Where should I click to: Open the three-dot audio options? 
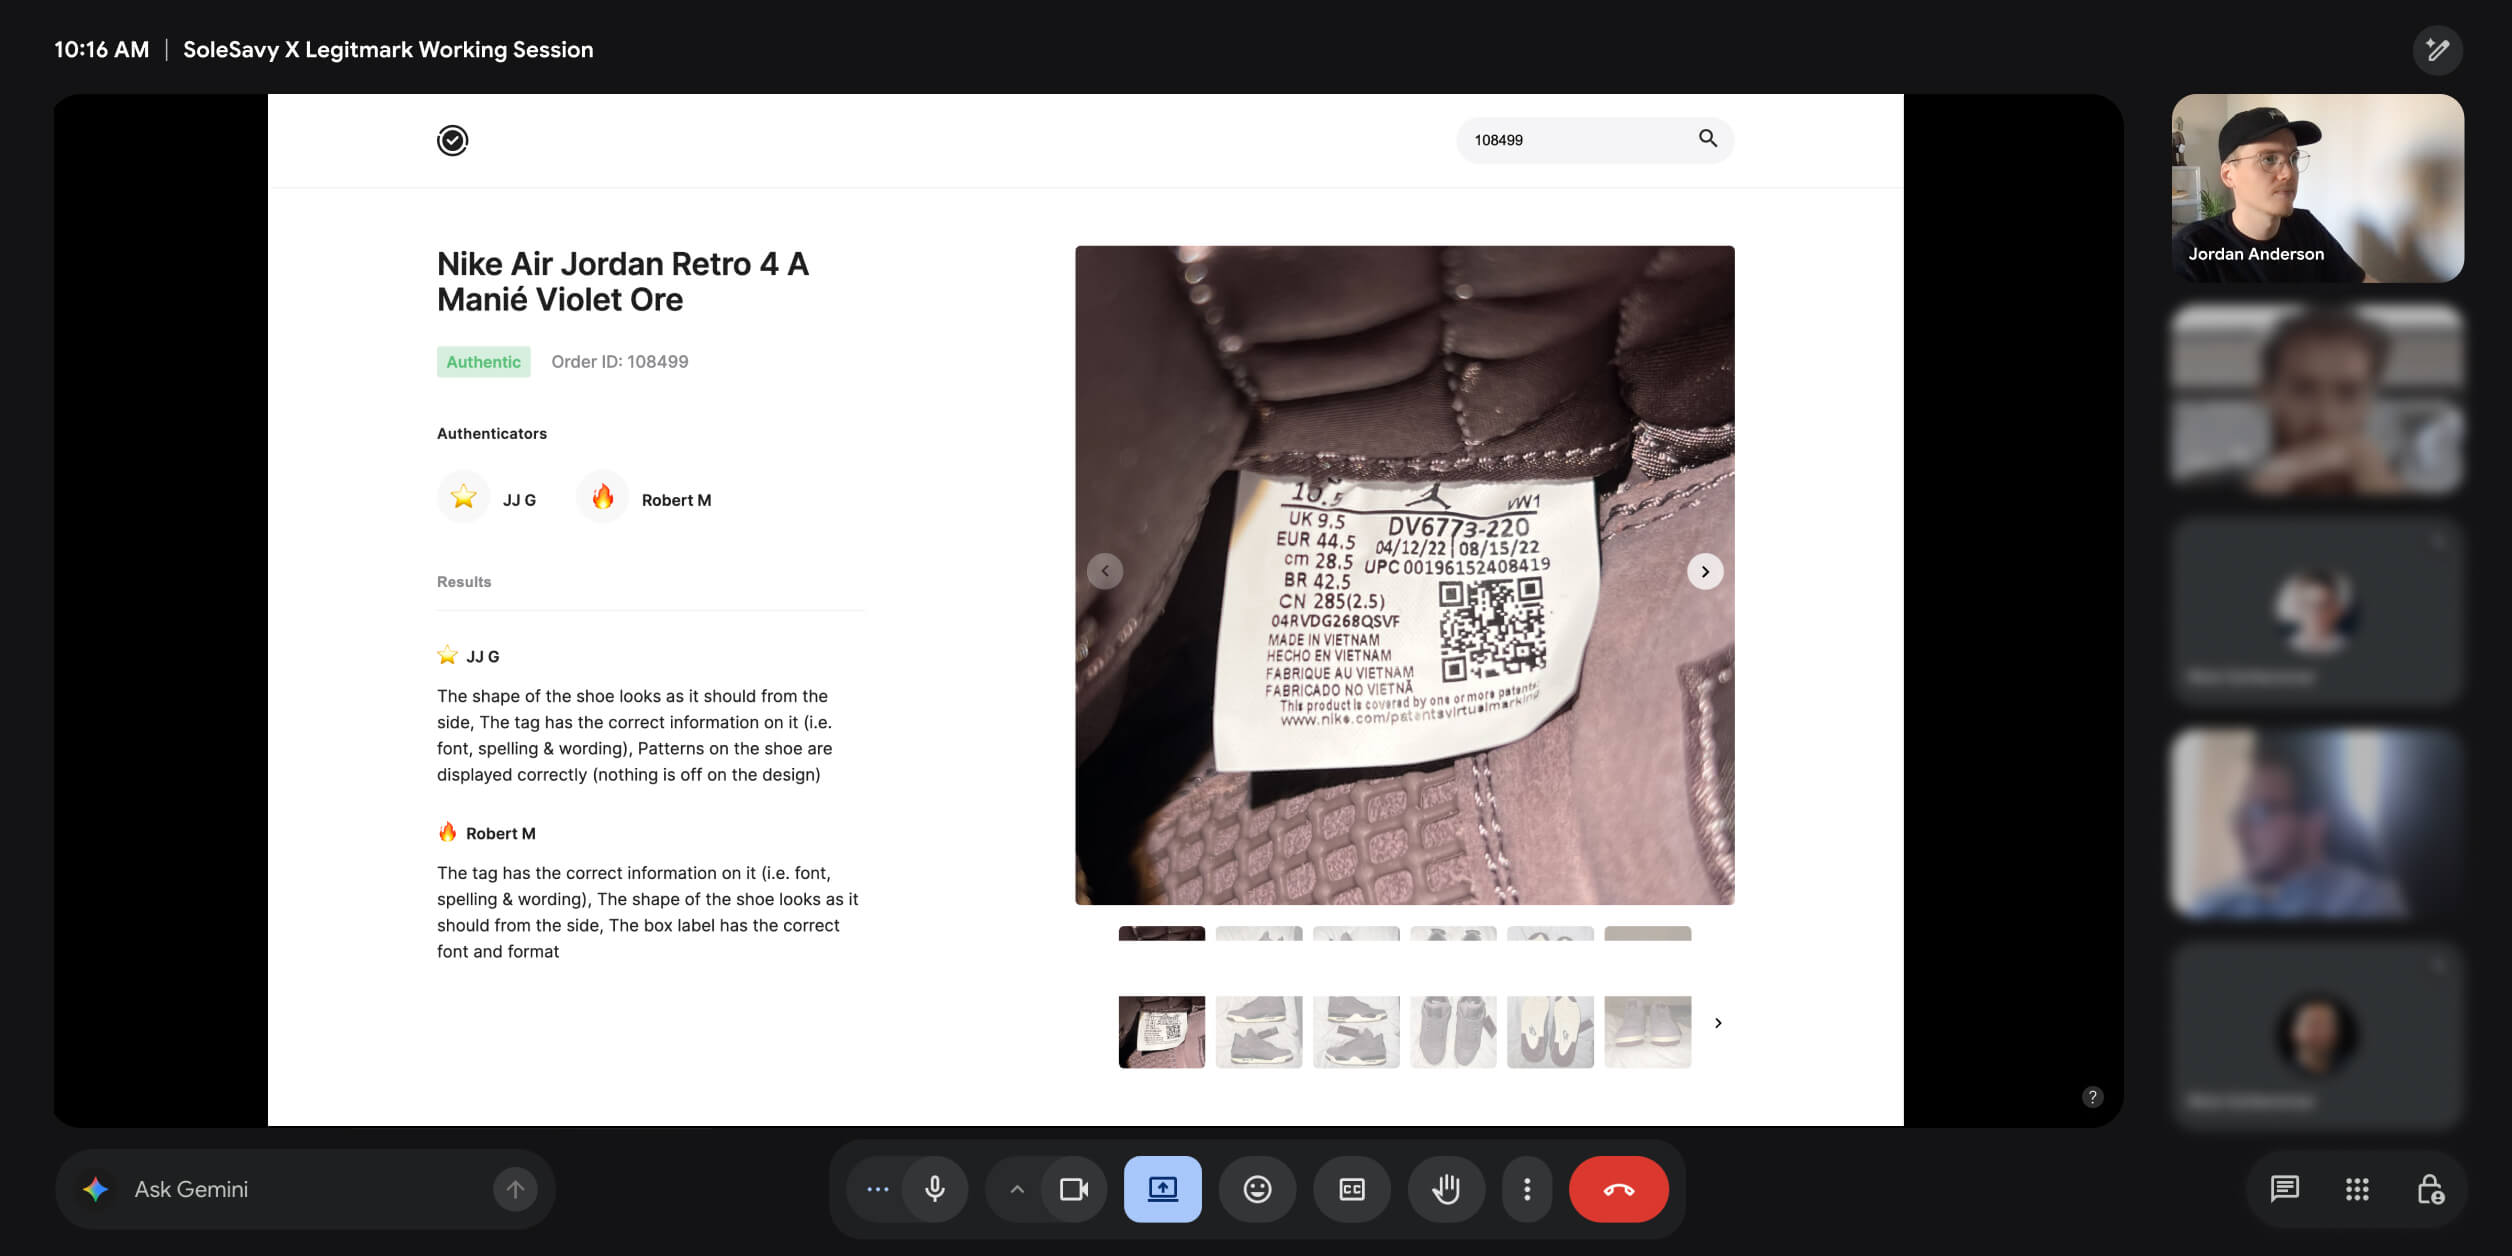[877, 1189]
